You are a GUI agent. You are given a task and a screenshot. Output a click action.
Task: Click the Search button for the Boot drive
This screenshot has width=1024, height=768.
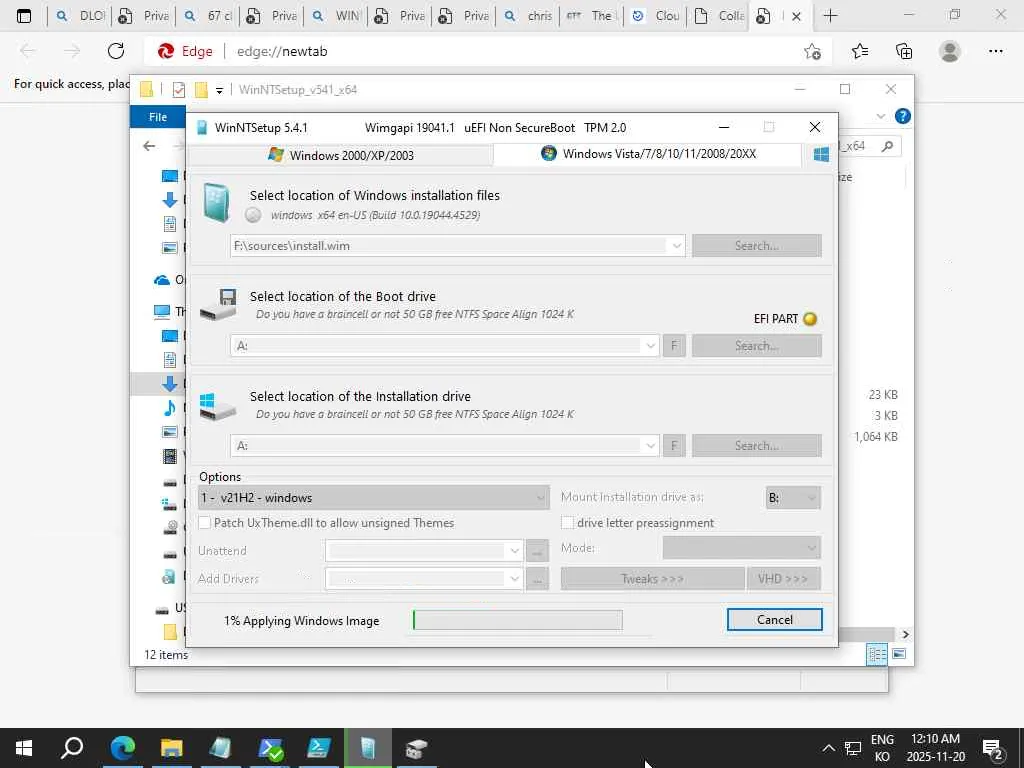point(756,345)
